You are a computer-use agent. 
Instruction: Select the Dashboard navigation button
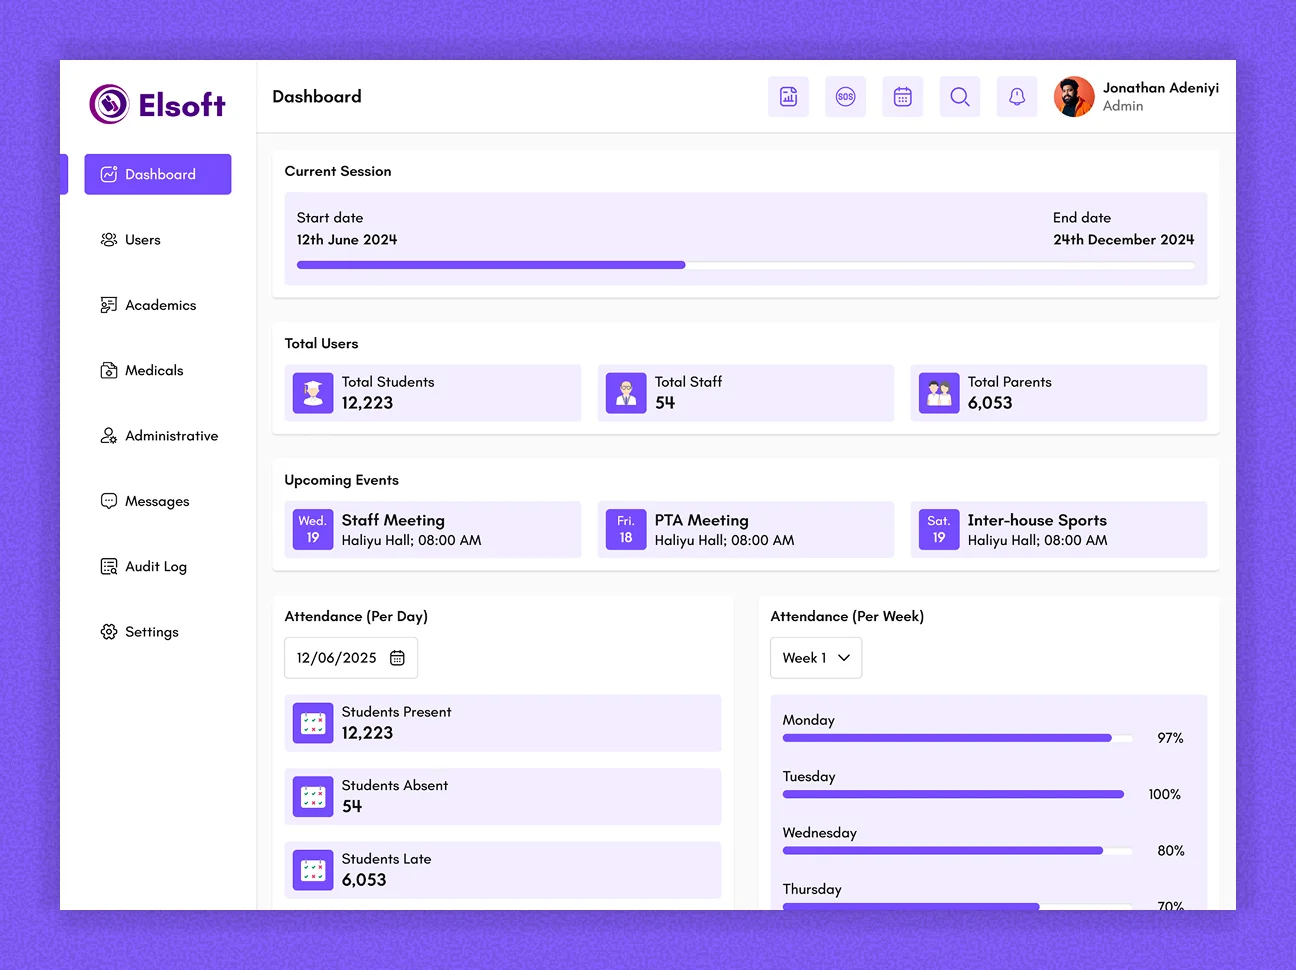click(157, 174)
